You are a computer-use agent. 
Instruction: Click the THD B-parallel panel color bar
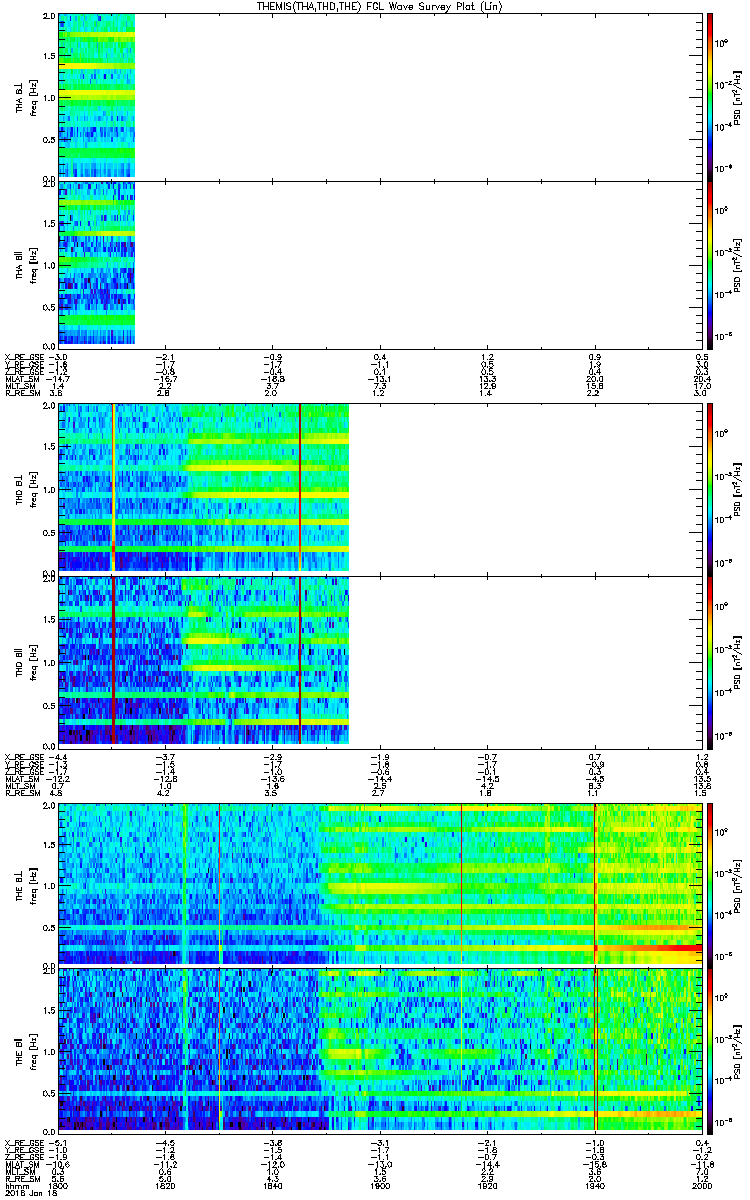[710, 661]
